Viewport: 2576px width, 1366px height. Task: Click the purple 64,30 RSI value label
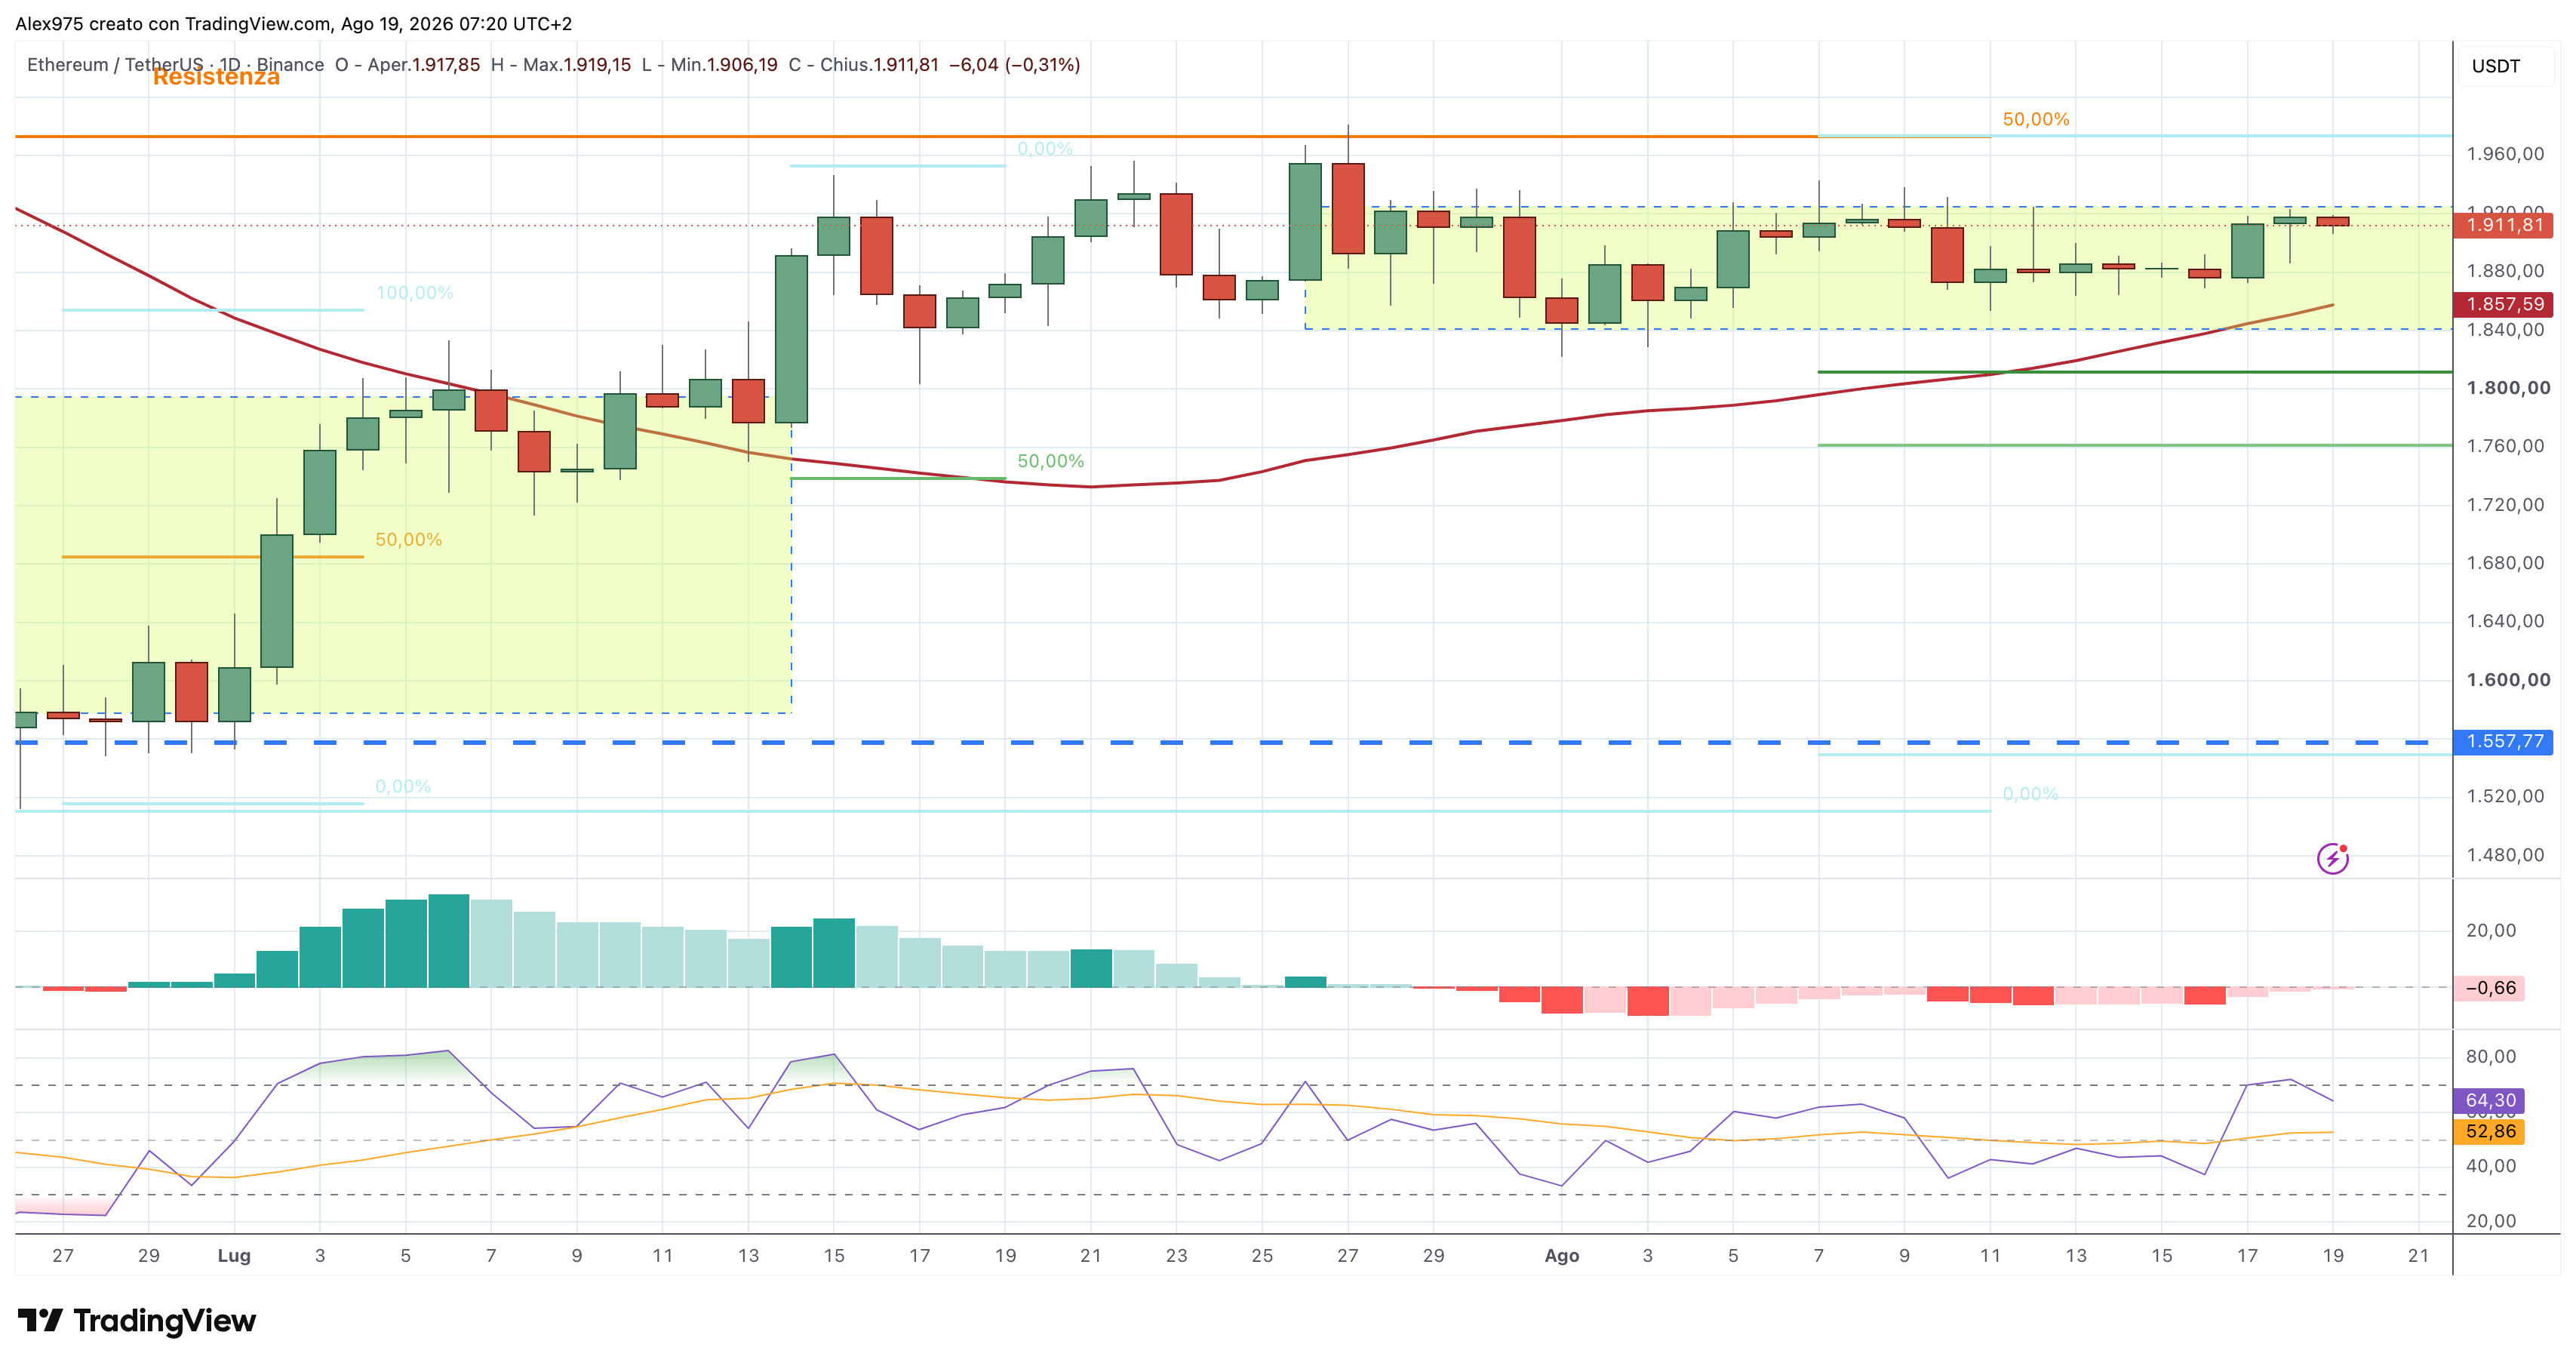(x=2489, y=1100)
